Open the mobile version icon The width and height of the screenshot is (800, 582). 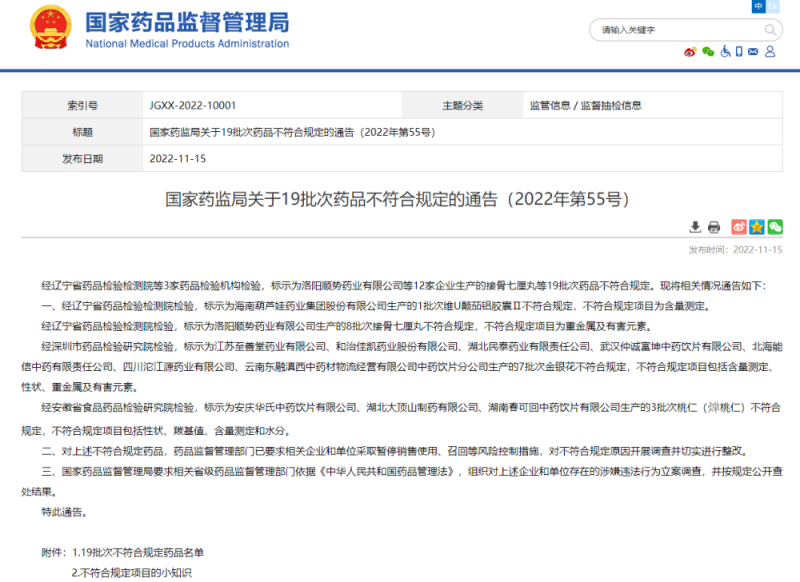[739, 51]
